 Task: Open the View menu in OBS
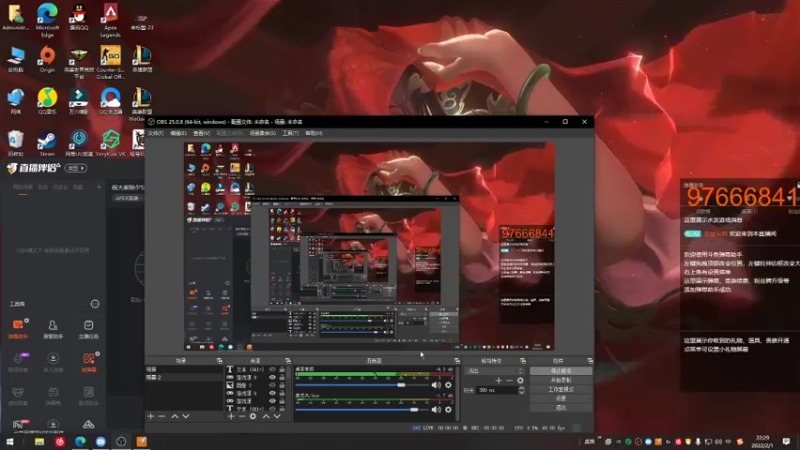coord(202,133)
